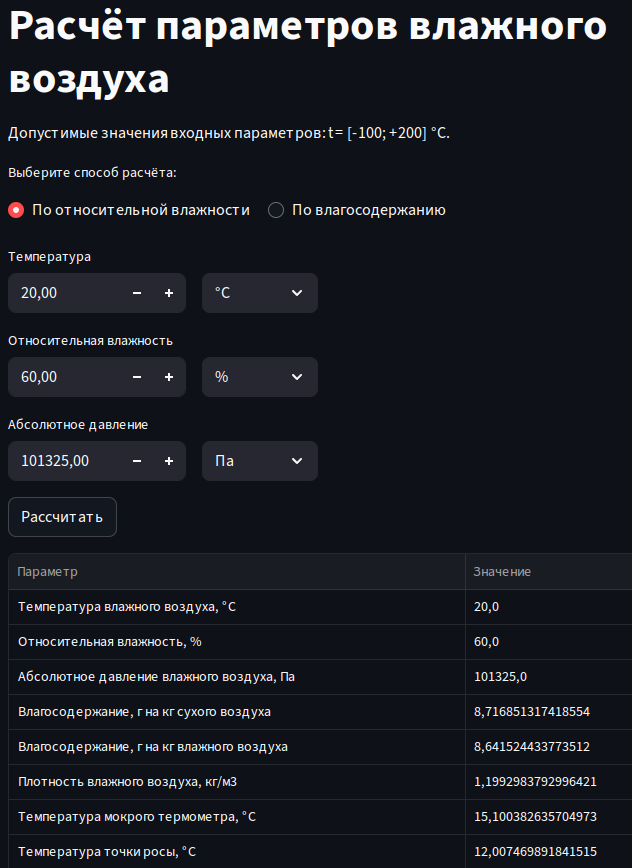This screenshot has height=868, width=632.
Task: Focus the Относительная влажность value field
Action: [65, 377]
